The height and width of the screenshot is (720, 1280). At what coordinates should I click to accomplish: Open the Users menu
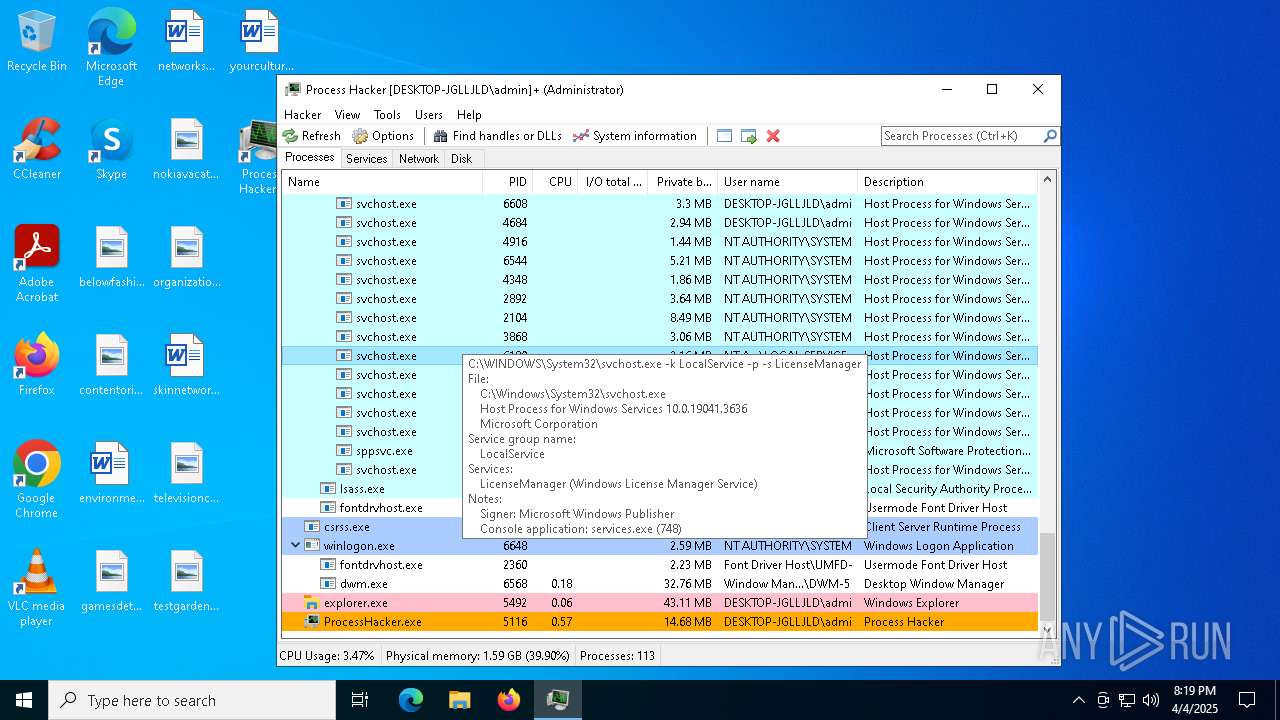click(429, 115)
